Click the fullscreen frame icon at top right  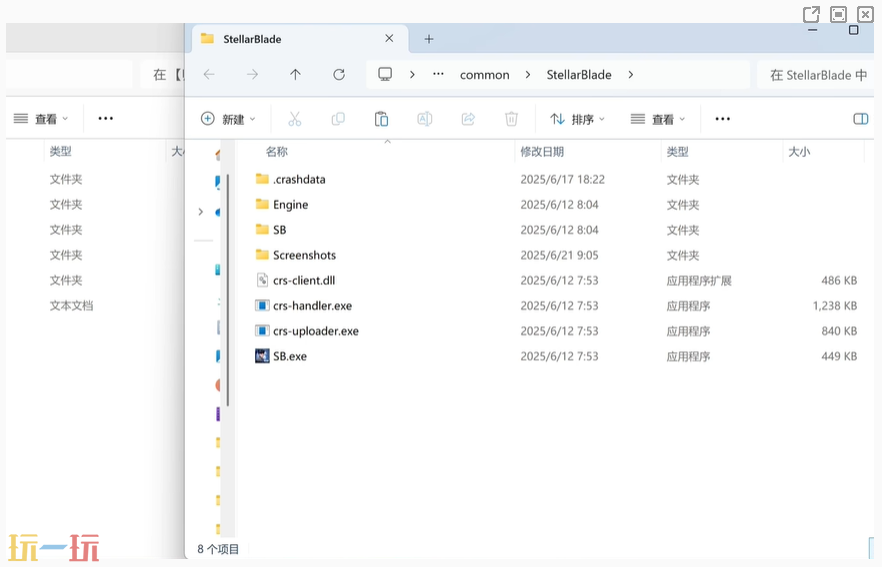coord(838,14)
